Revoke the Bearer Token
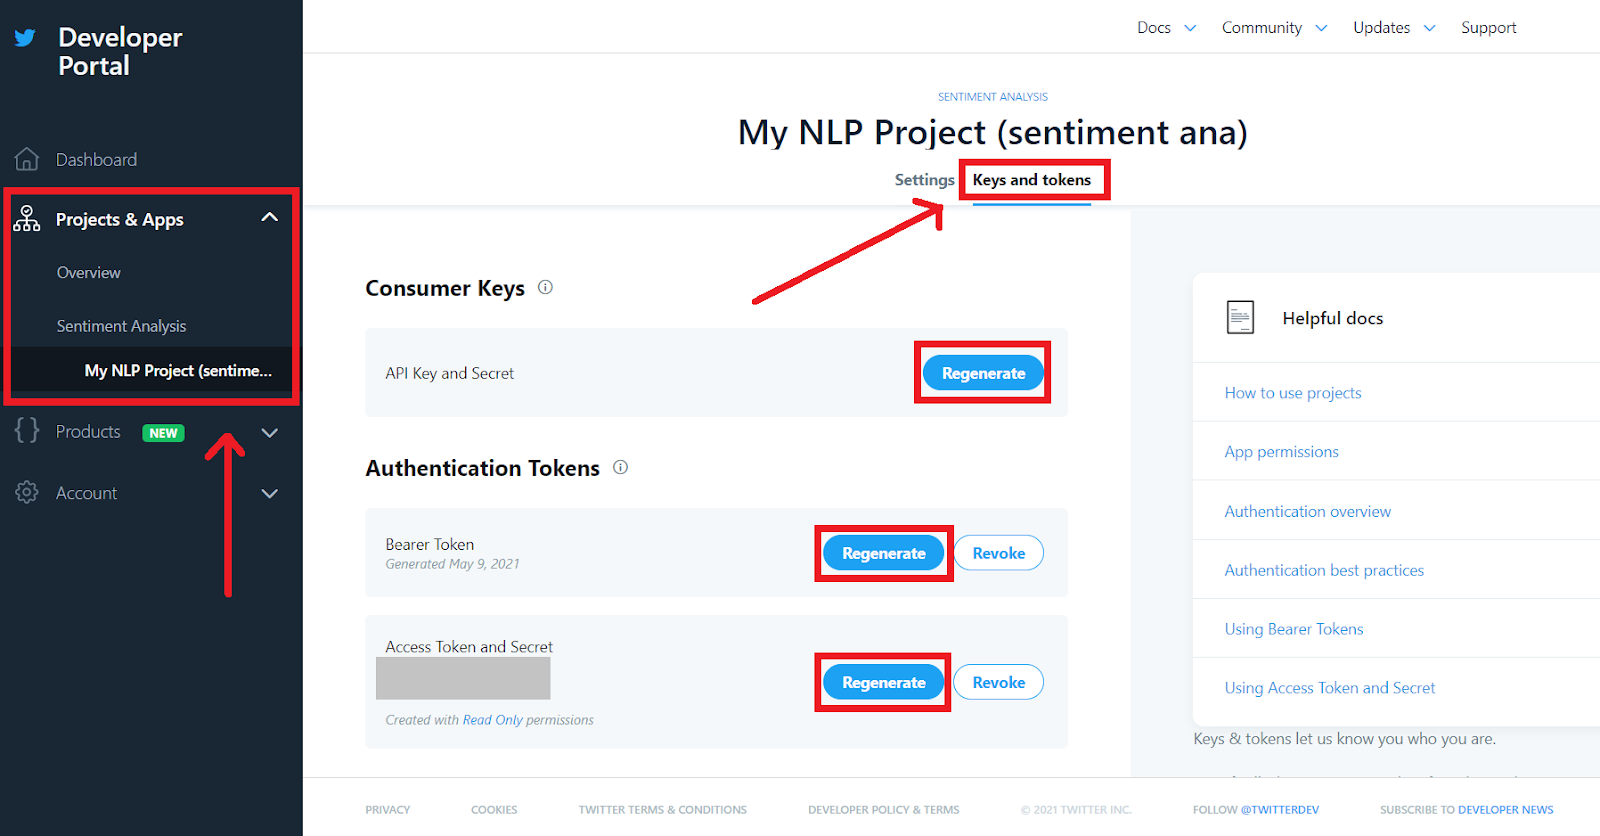The height and width of the screenshot is (836, 1600). click(x=999, y=553)
